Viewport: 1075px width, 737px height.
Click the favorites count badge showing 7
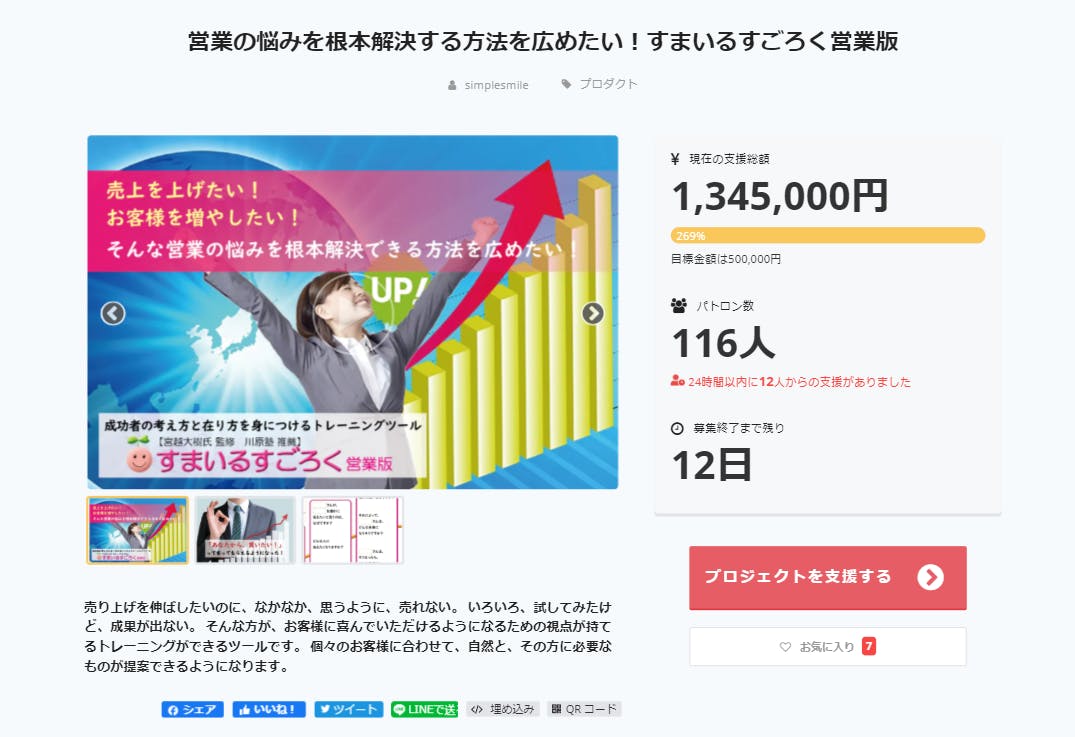tap(869, 646)
